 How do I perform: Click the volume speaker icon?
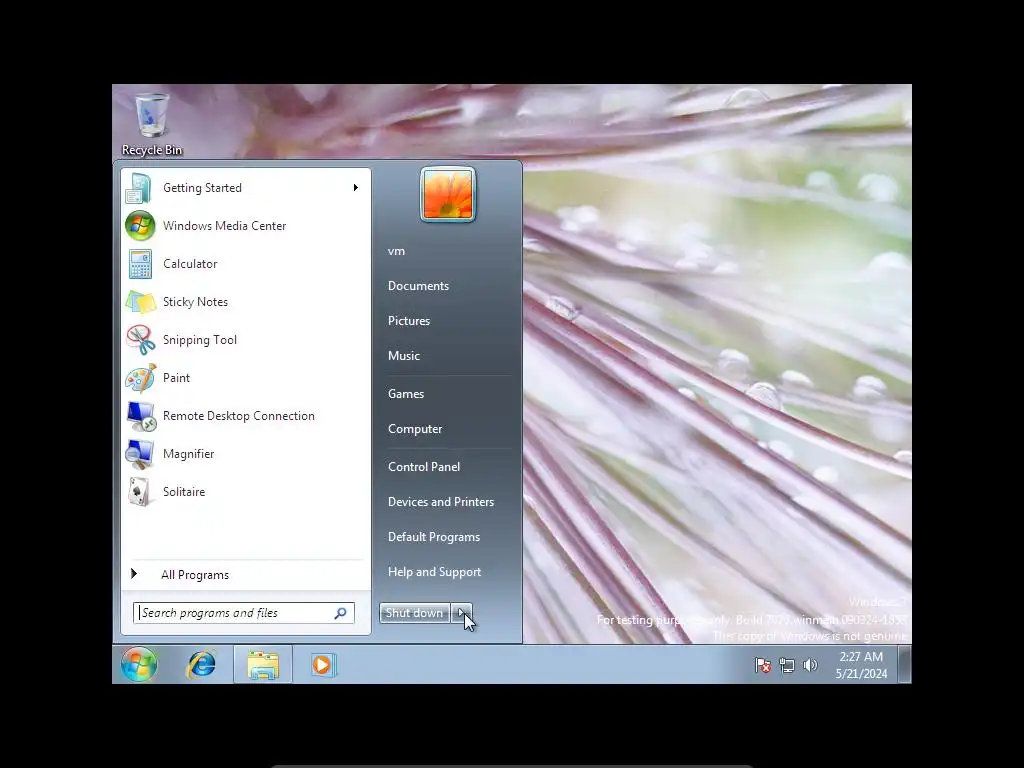(x=810, y=665)
